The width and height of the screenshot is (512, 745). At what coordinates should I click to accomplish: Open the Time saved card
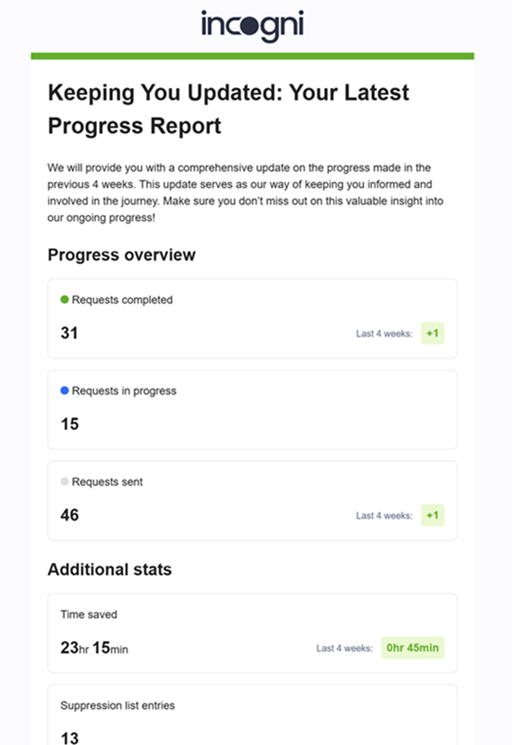(x=252, y=633)
